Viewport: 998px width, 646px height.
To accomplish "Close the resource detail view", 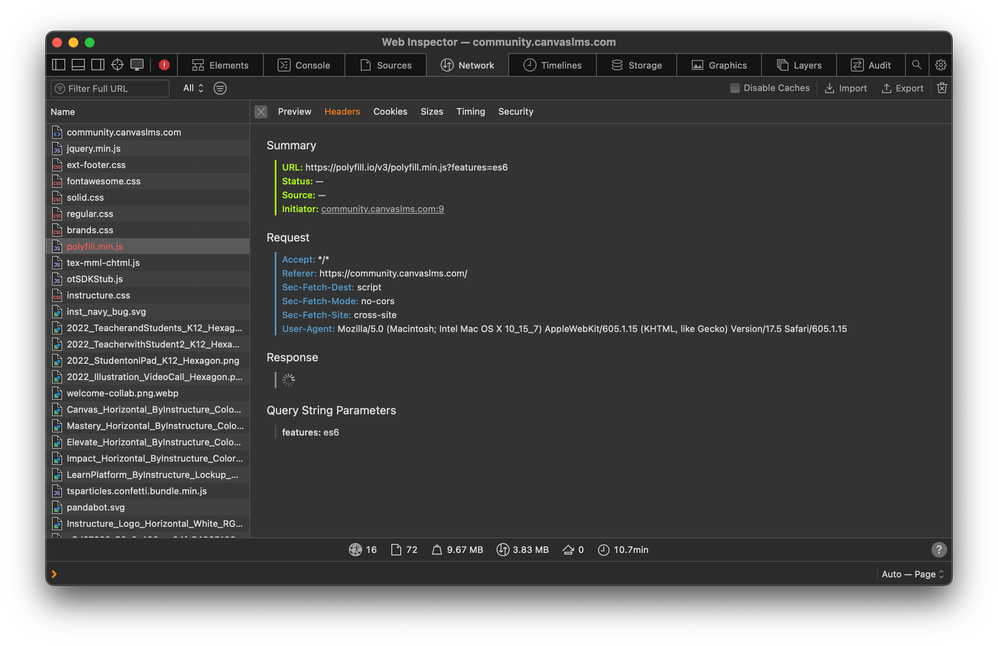I will point(261,112).
